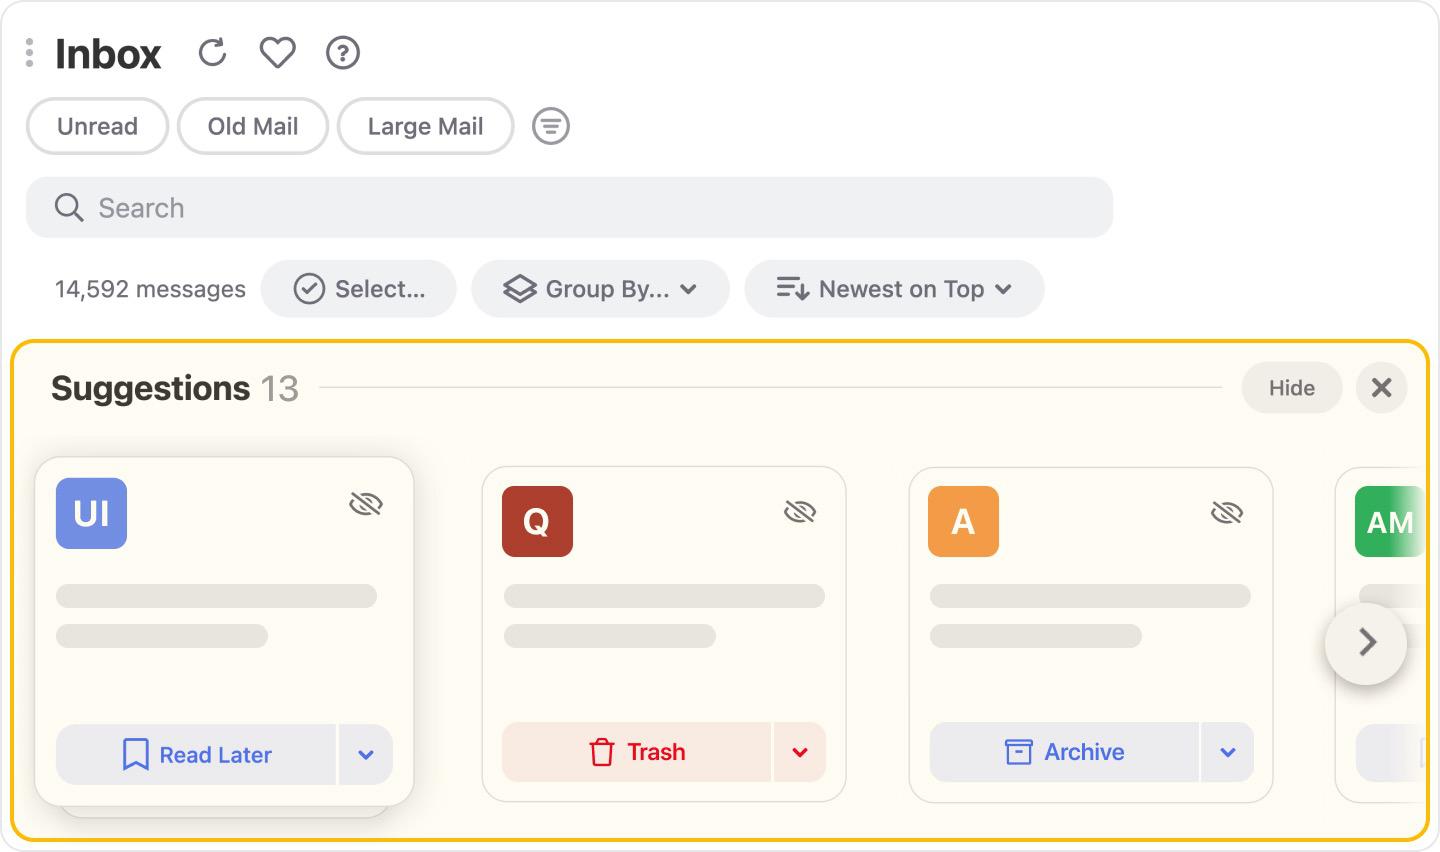
Task: Click the three-dot drag handle beside Inbox
Action: pyautogui.click(x=30, y=52)
